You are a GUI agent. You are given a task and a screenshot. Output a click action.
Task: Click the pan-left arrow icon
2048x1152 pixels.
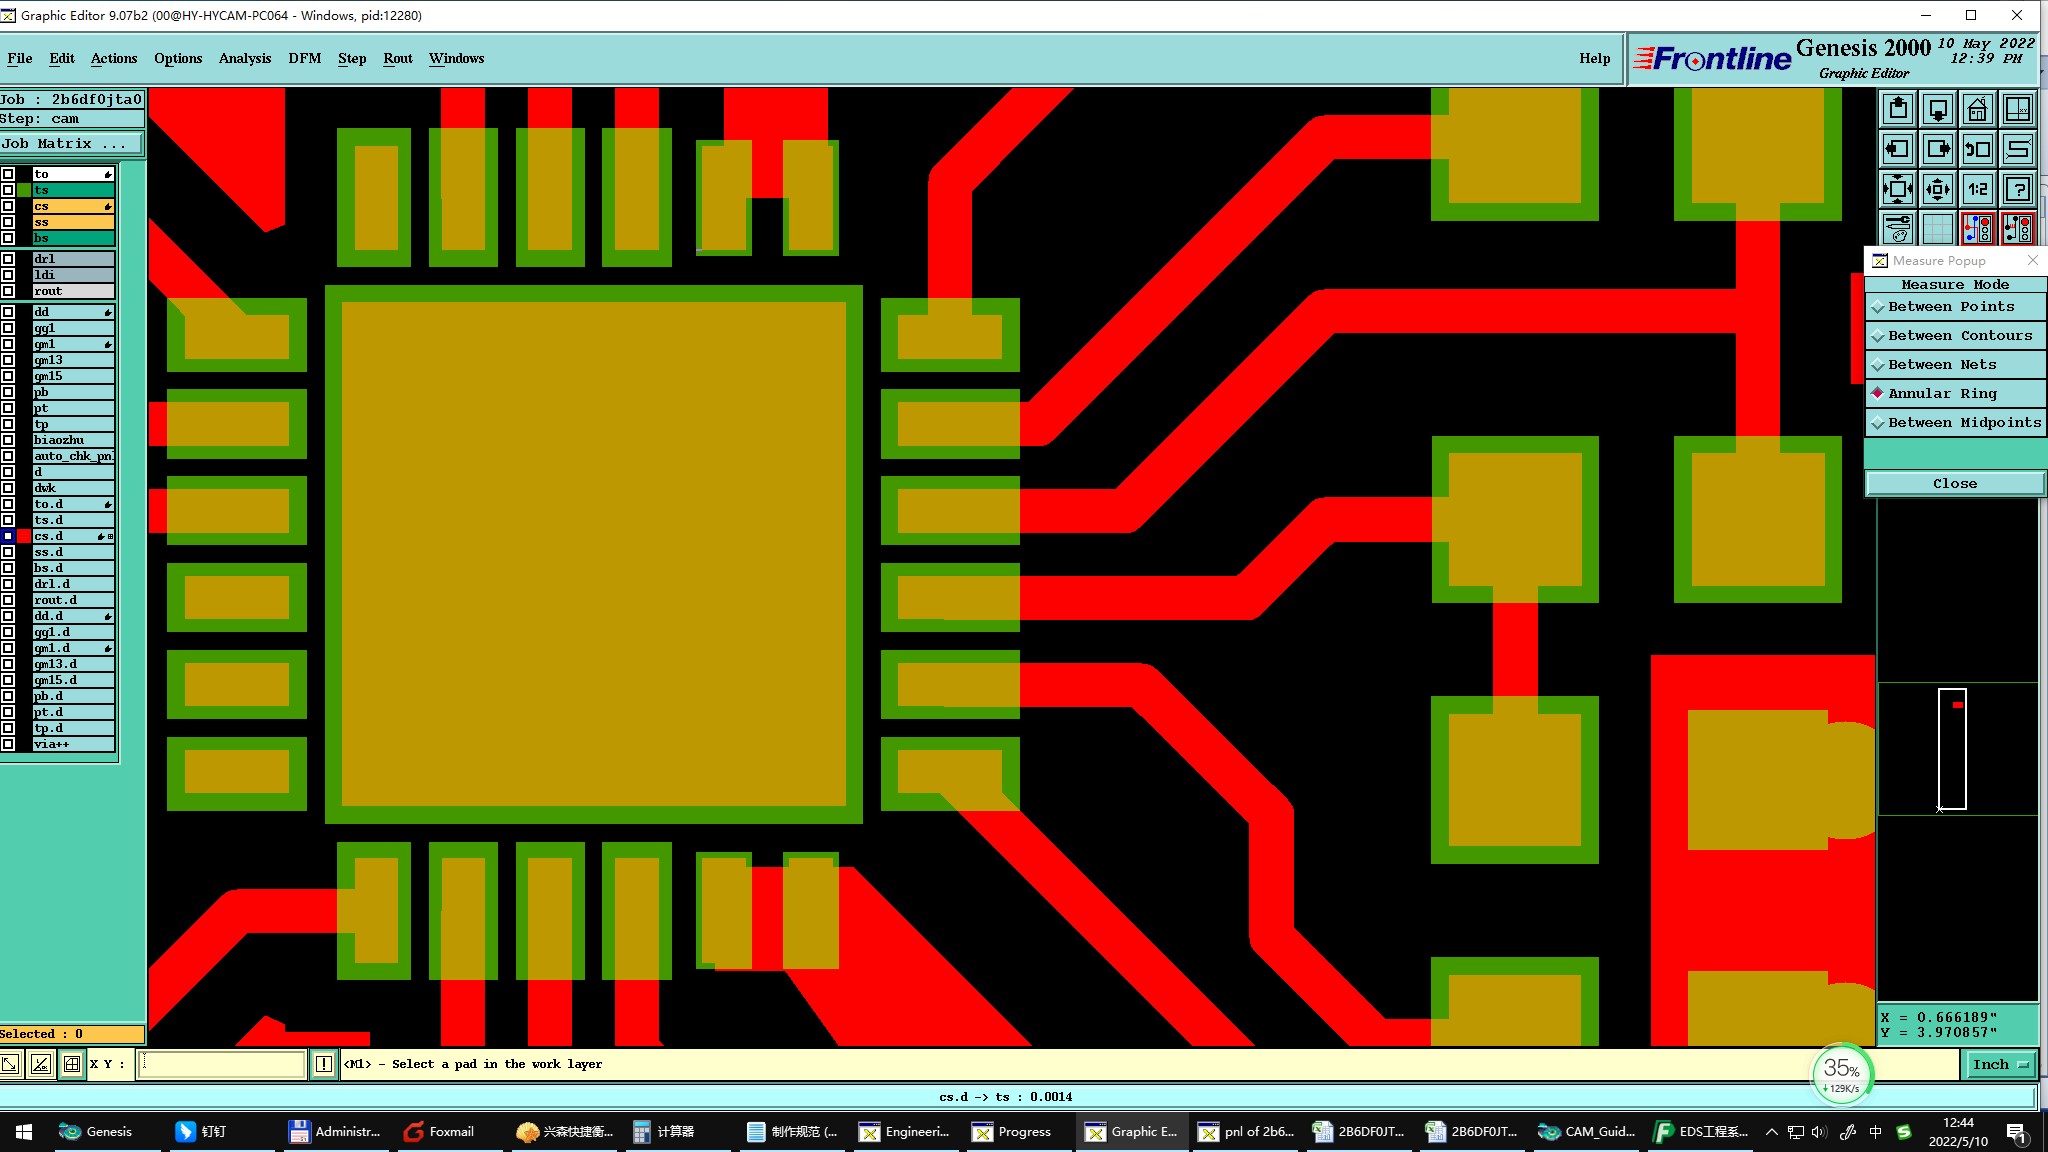[1897, 150]
